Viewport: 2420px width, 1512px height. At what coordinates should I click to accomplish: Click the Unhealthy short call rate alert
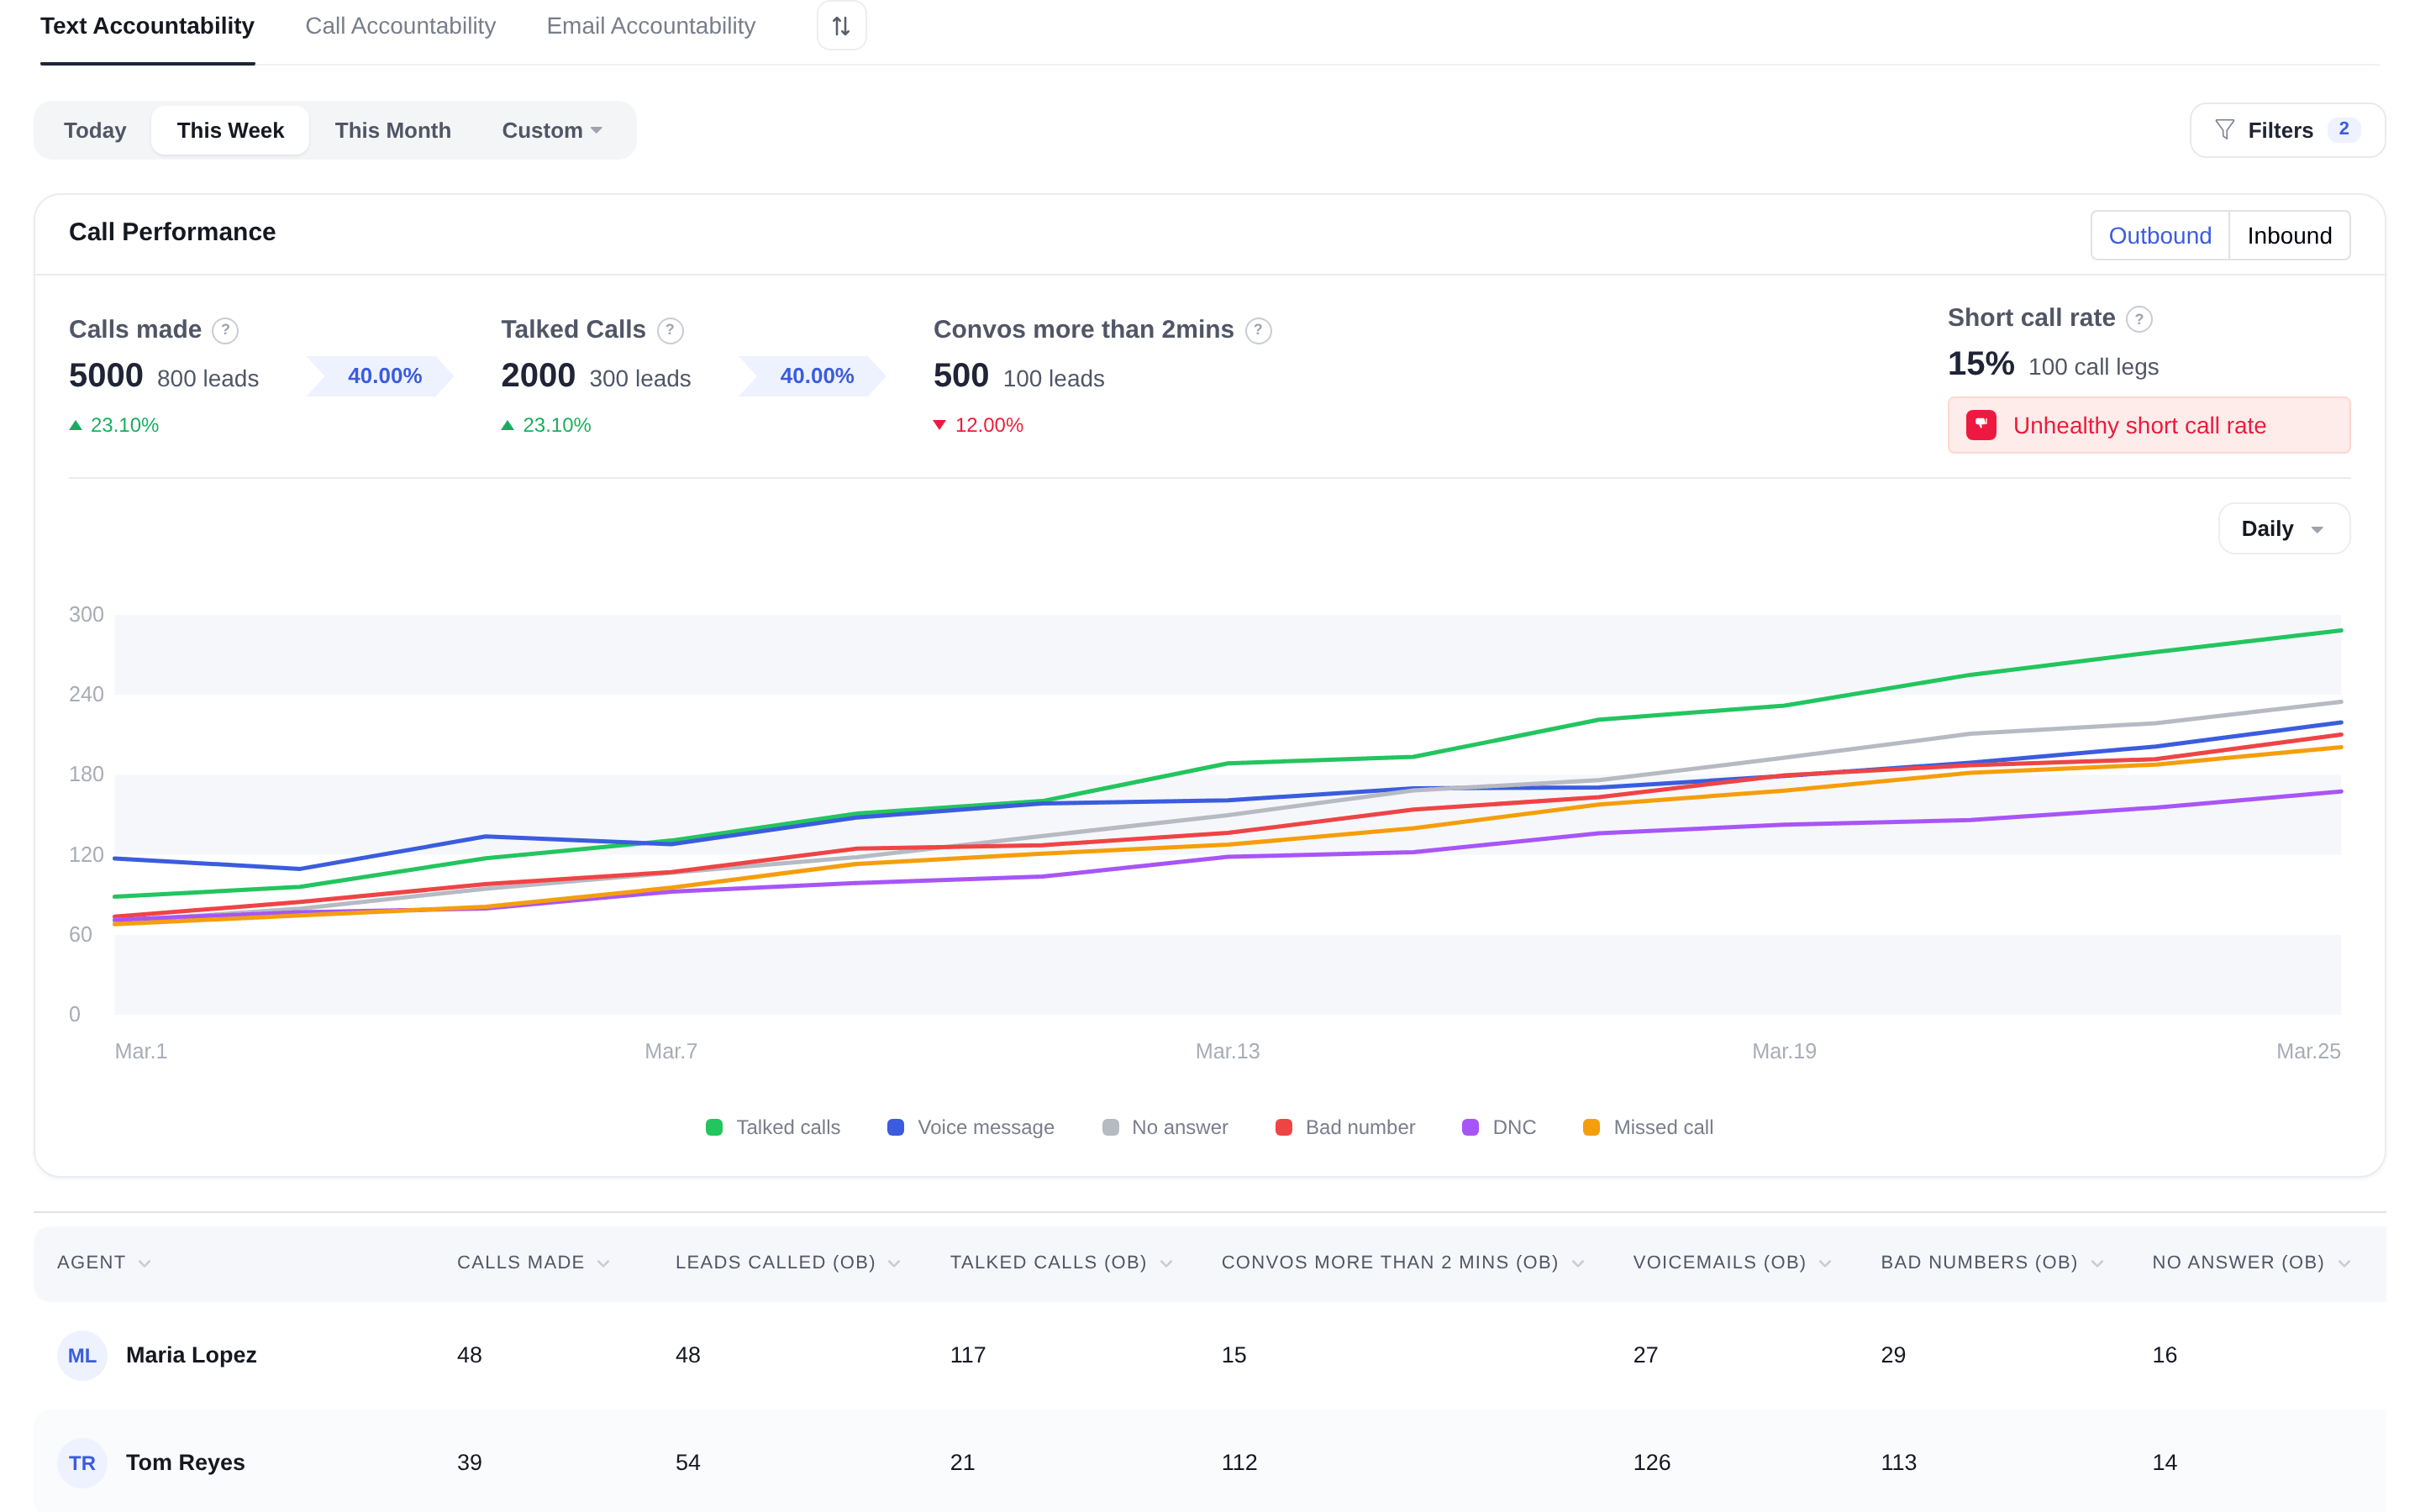tap(2148, 425)
